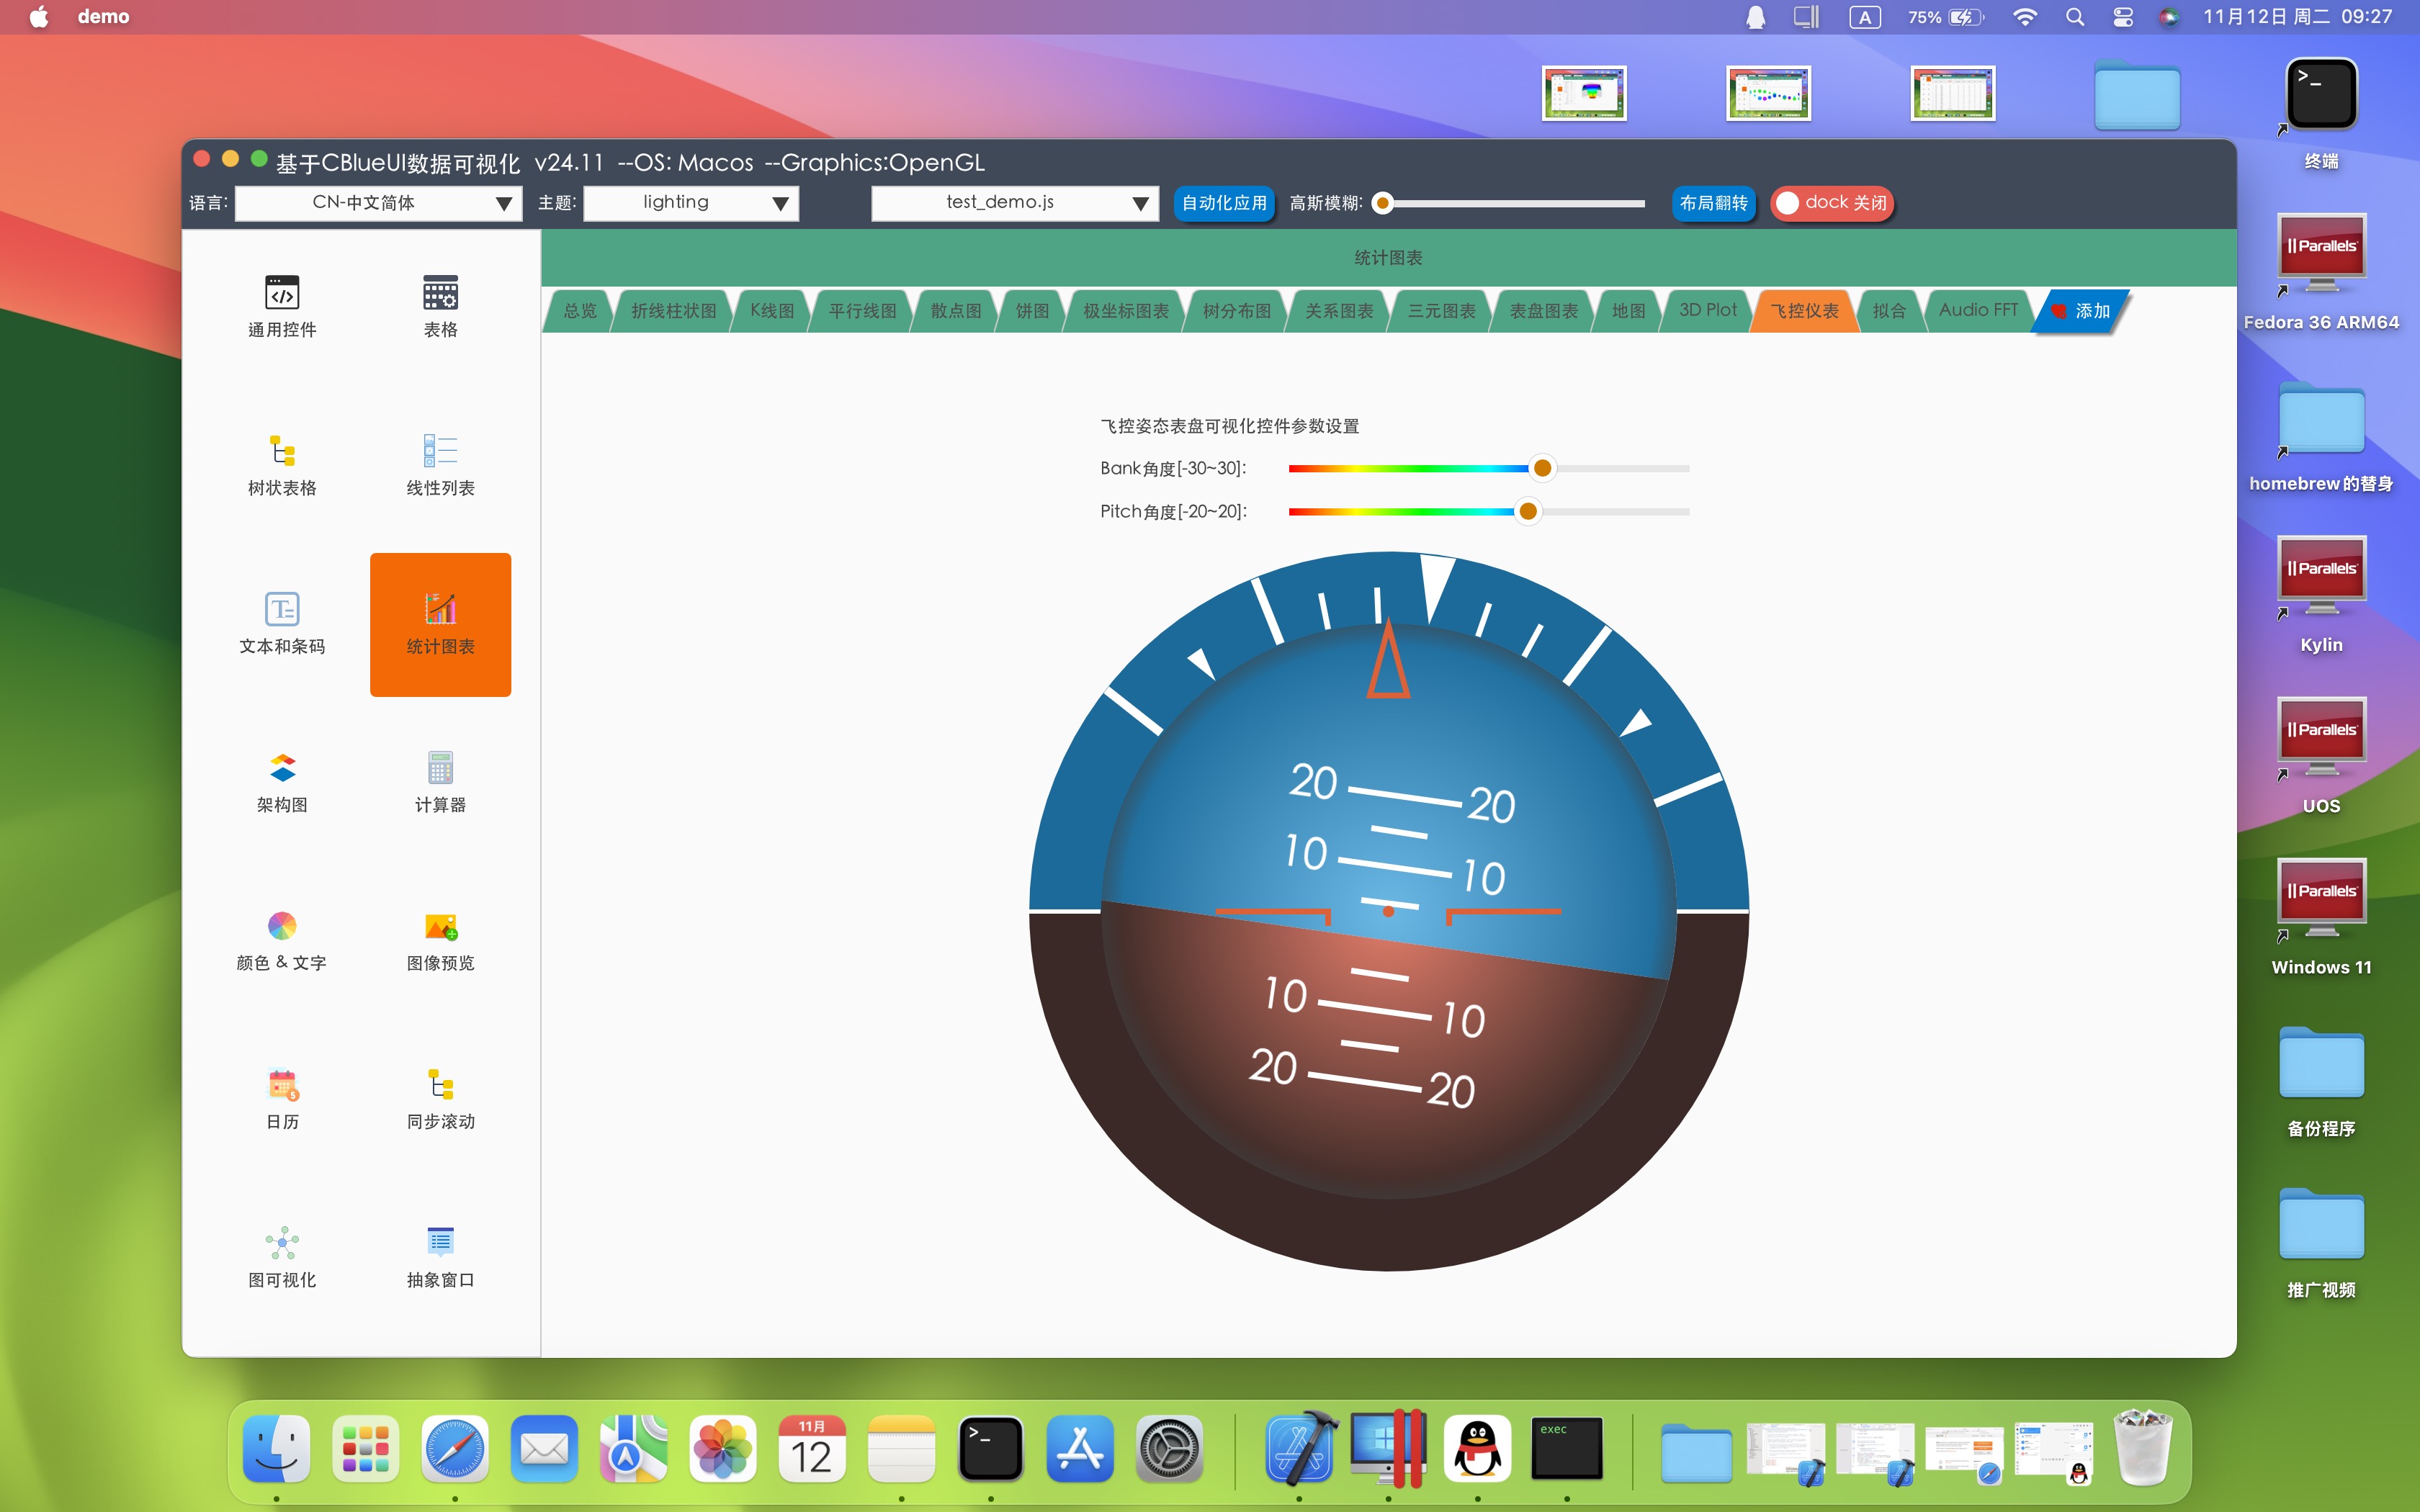Select the 树状表格 sidebar icon
Image resolution: width=2420 pixels, height=1512 pixels.
click(282, 465)
